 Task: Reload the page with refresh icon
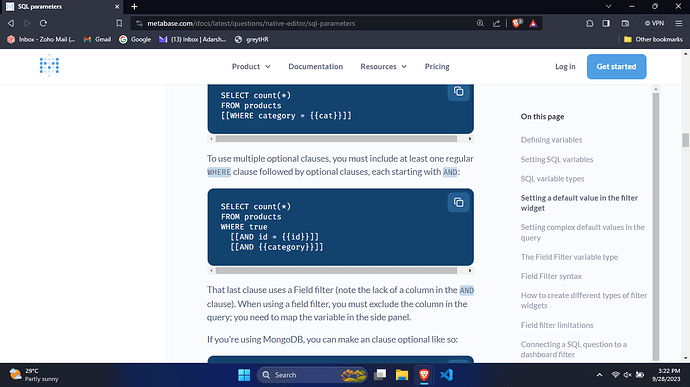coord(43,23)
